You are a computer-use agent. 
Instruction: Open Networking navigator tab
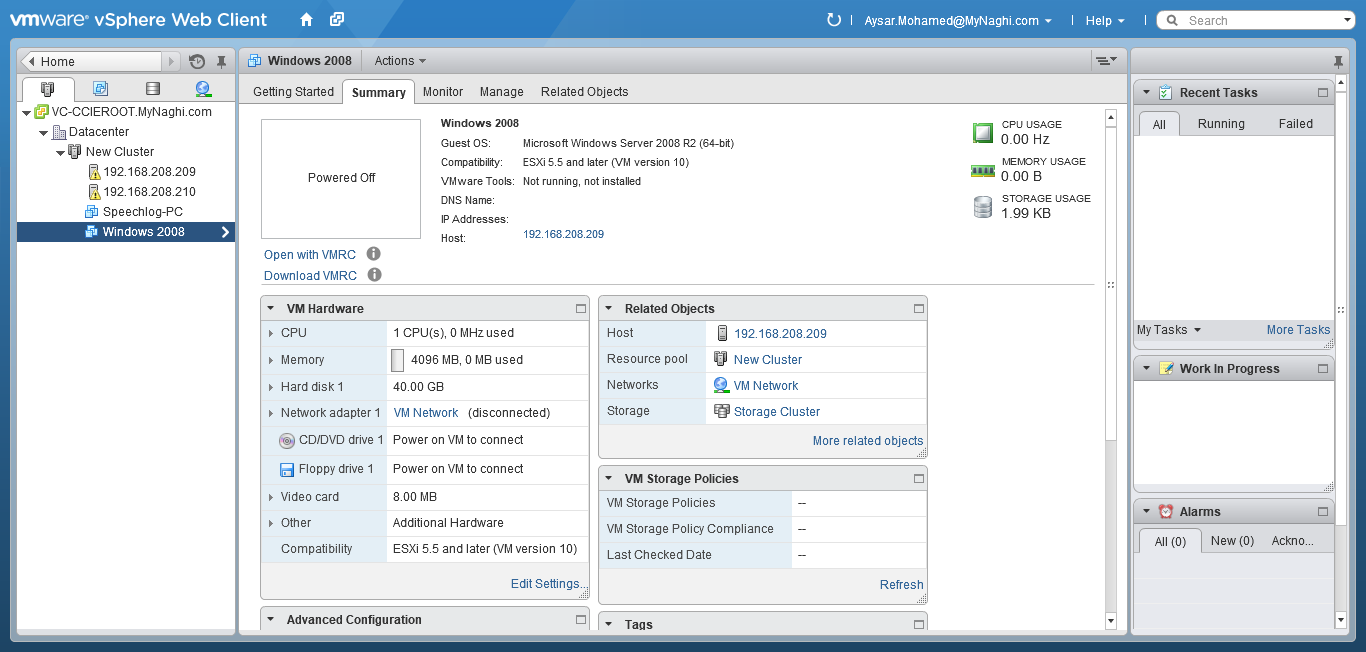(203, 89)
